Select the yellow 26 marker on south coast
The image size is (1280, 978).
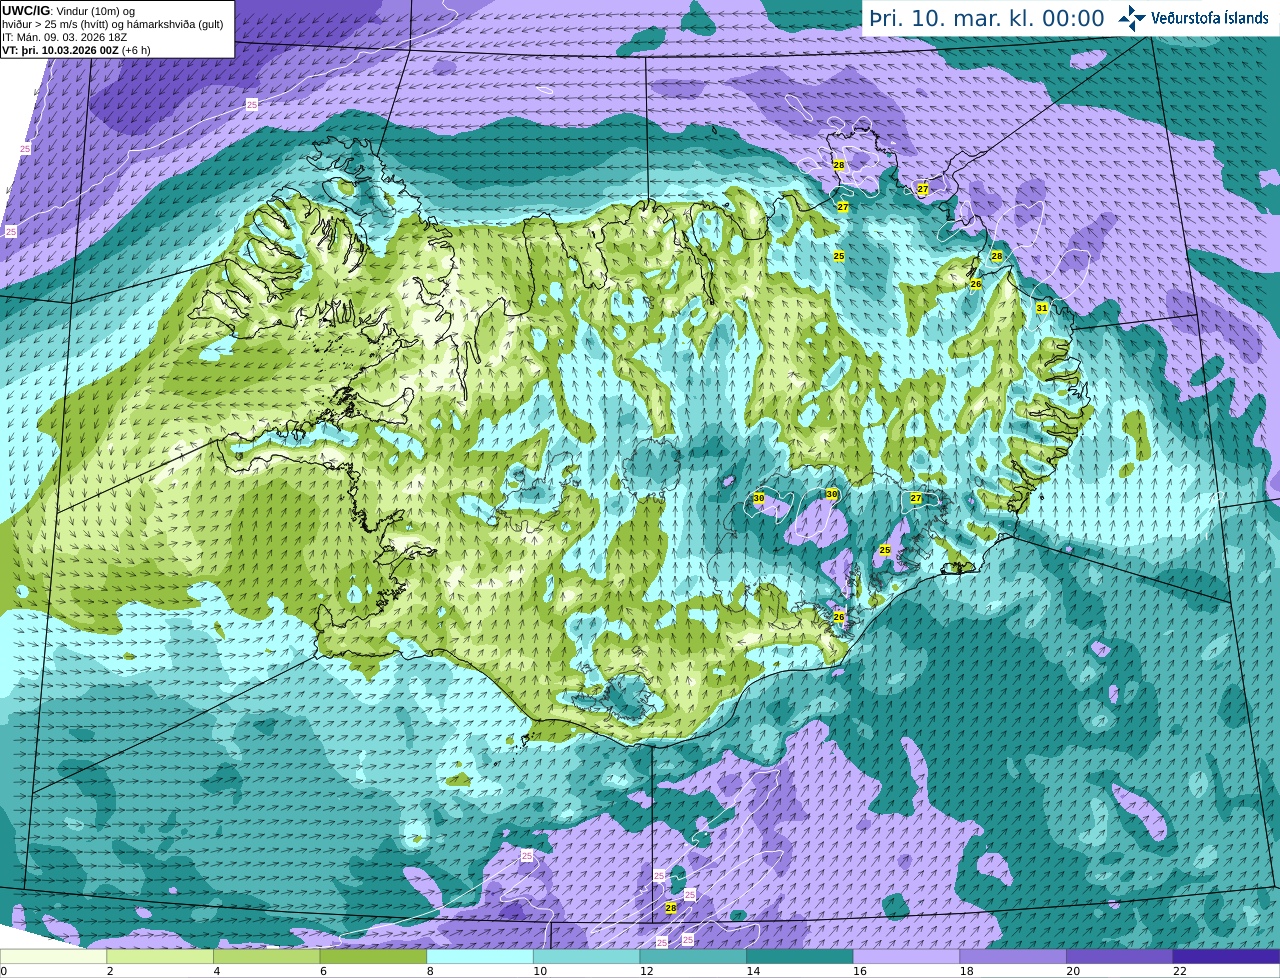(839, 617)
